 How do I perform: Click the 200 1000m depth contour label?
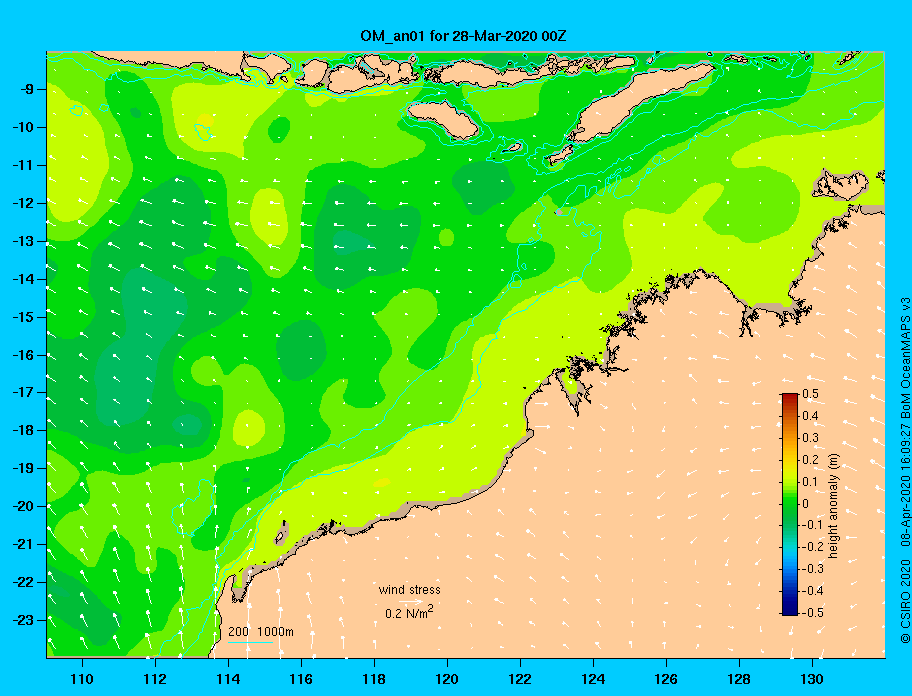click(261, 632)
